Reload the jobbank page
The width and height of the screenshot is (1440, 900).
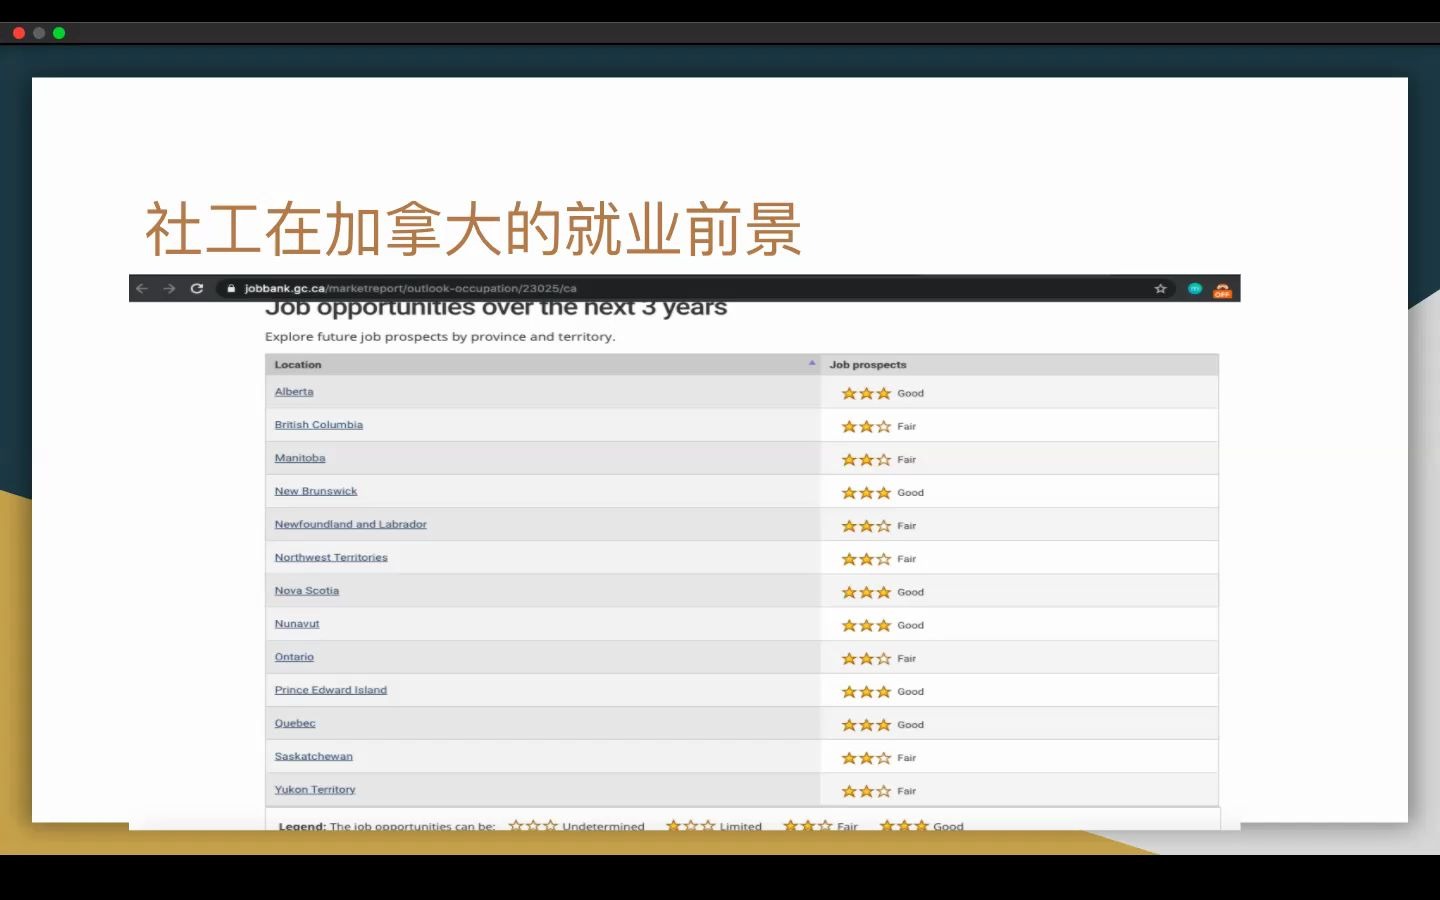pos(197,288)
